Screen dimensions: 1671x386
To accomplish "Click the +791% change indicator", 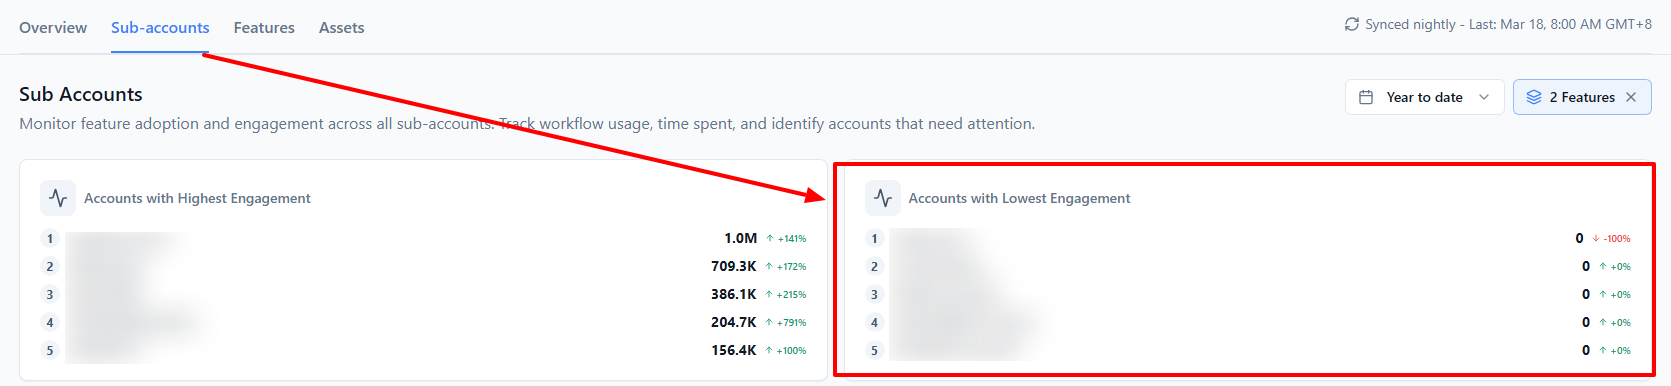I will tap(786, 323).
